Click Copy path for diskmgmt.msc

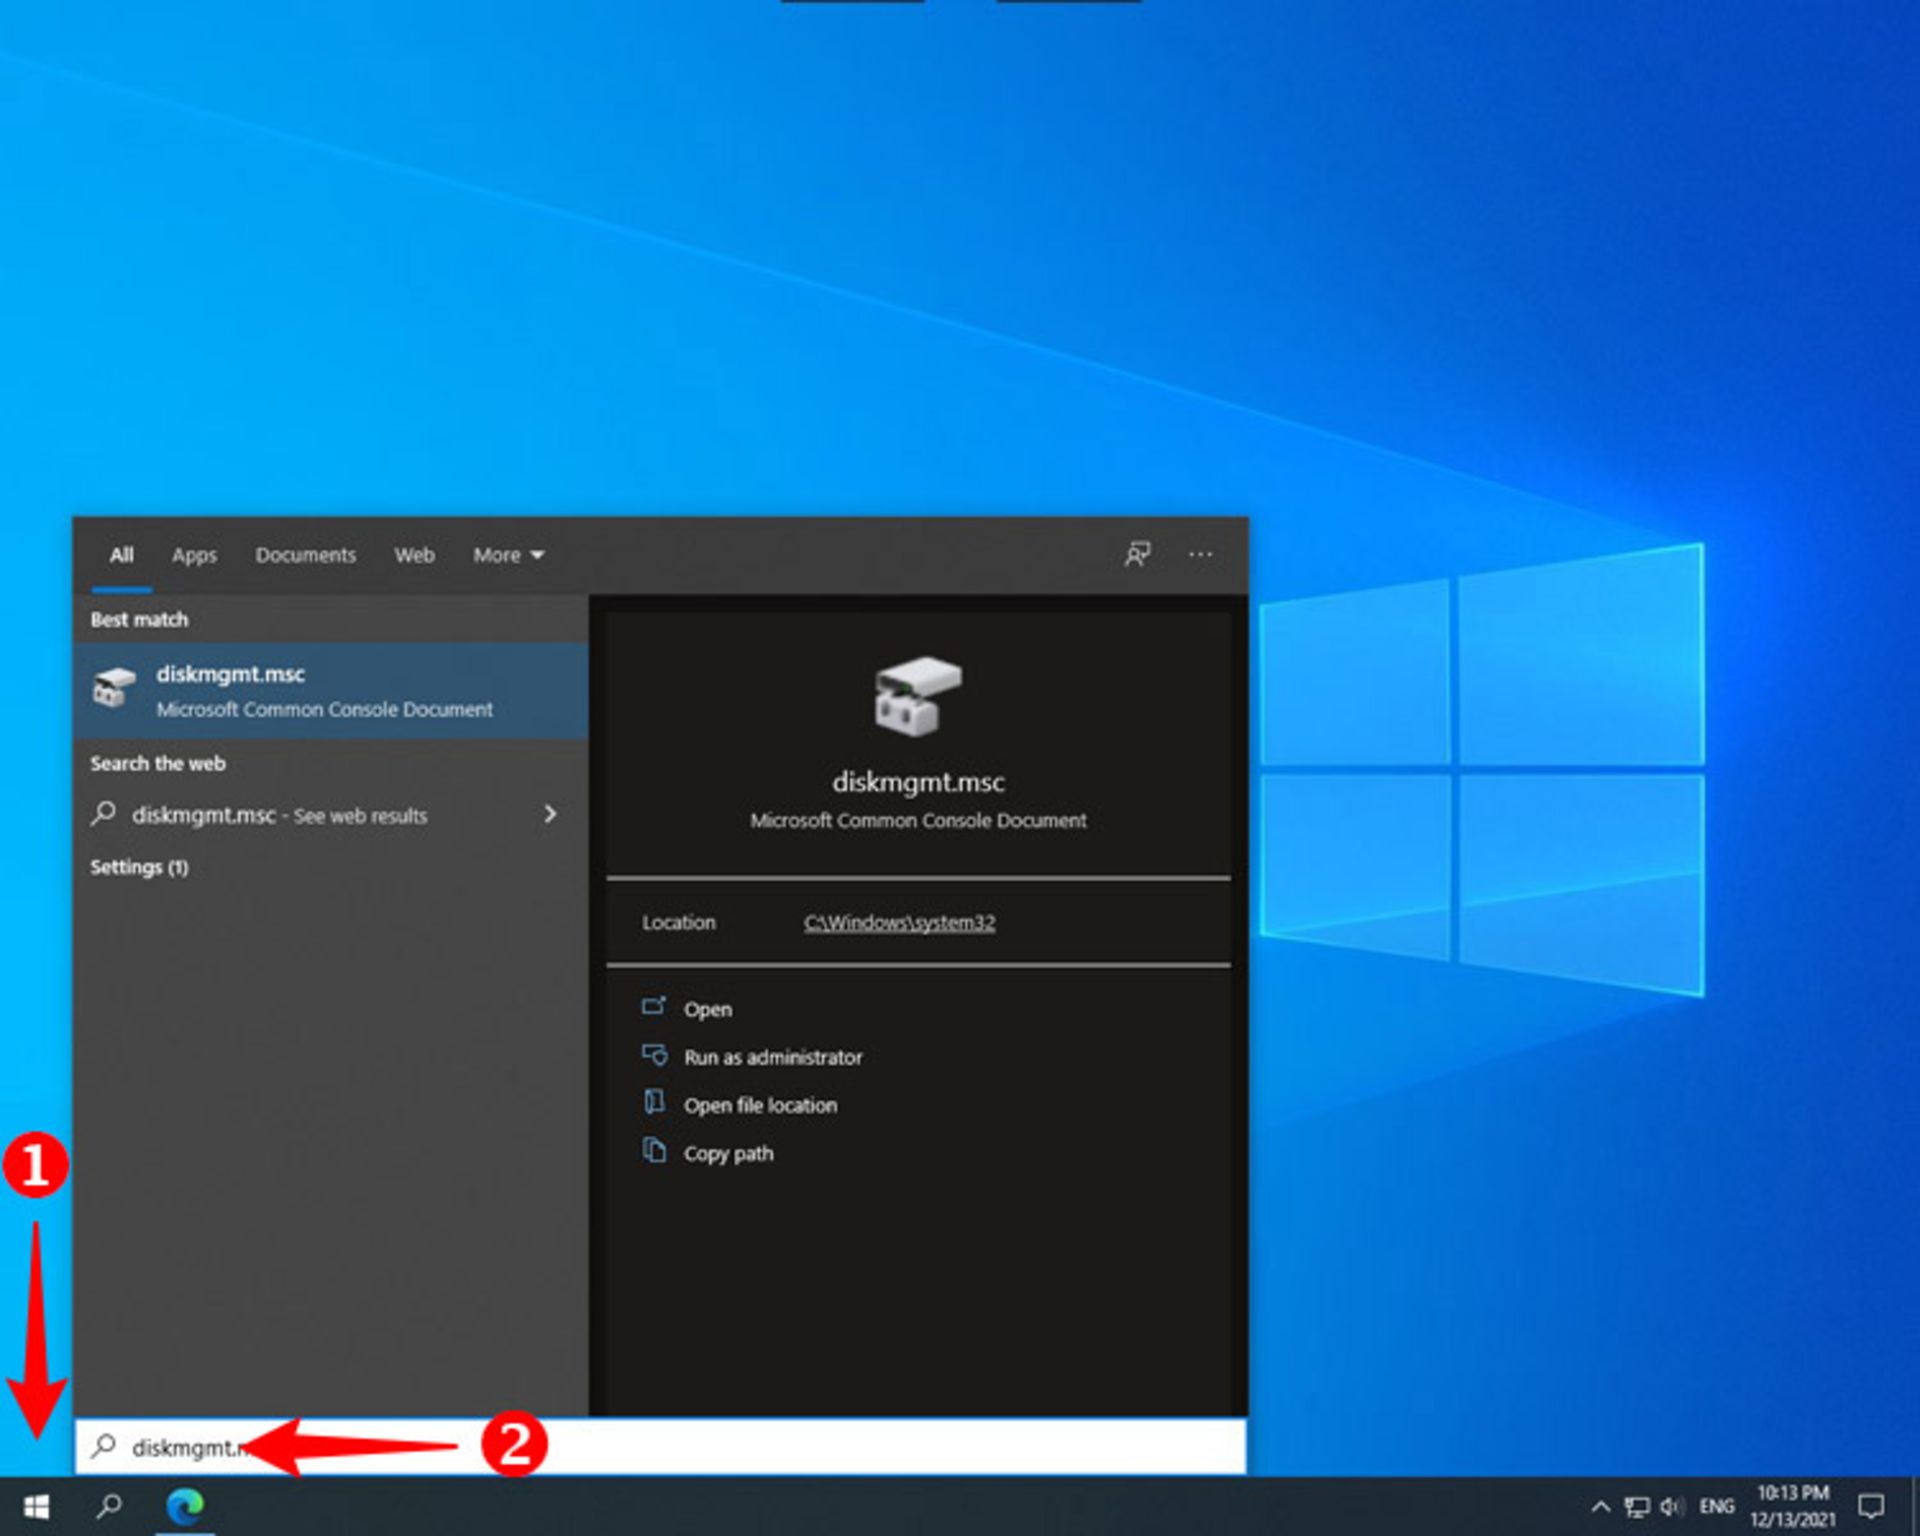coord(728,1153)
